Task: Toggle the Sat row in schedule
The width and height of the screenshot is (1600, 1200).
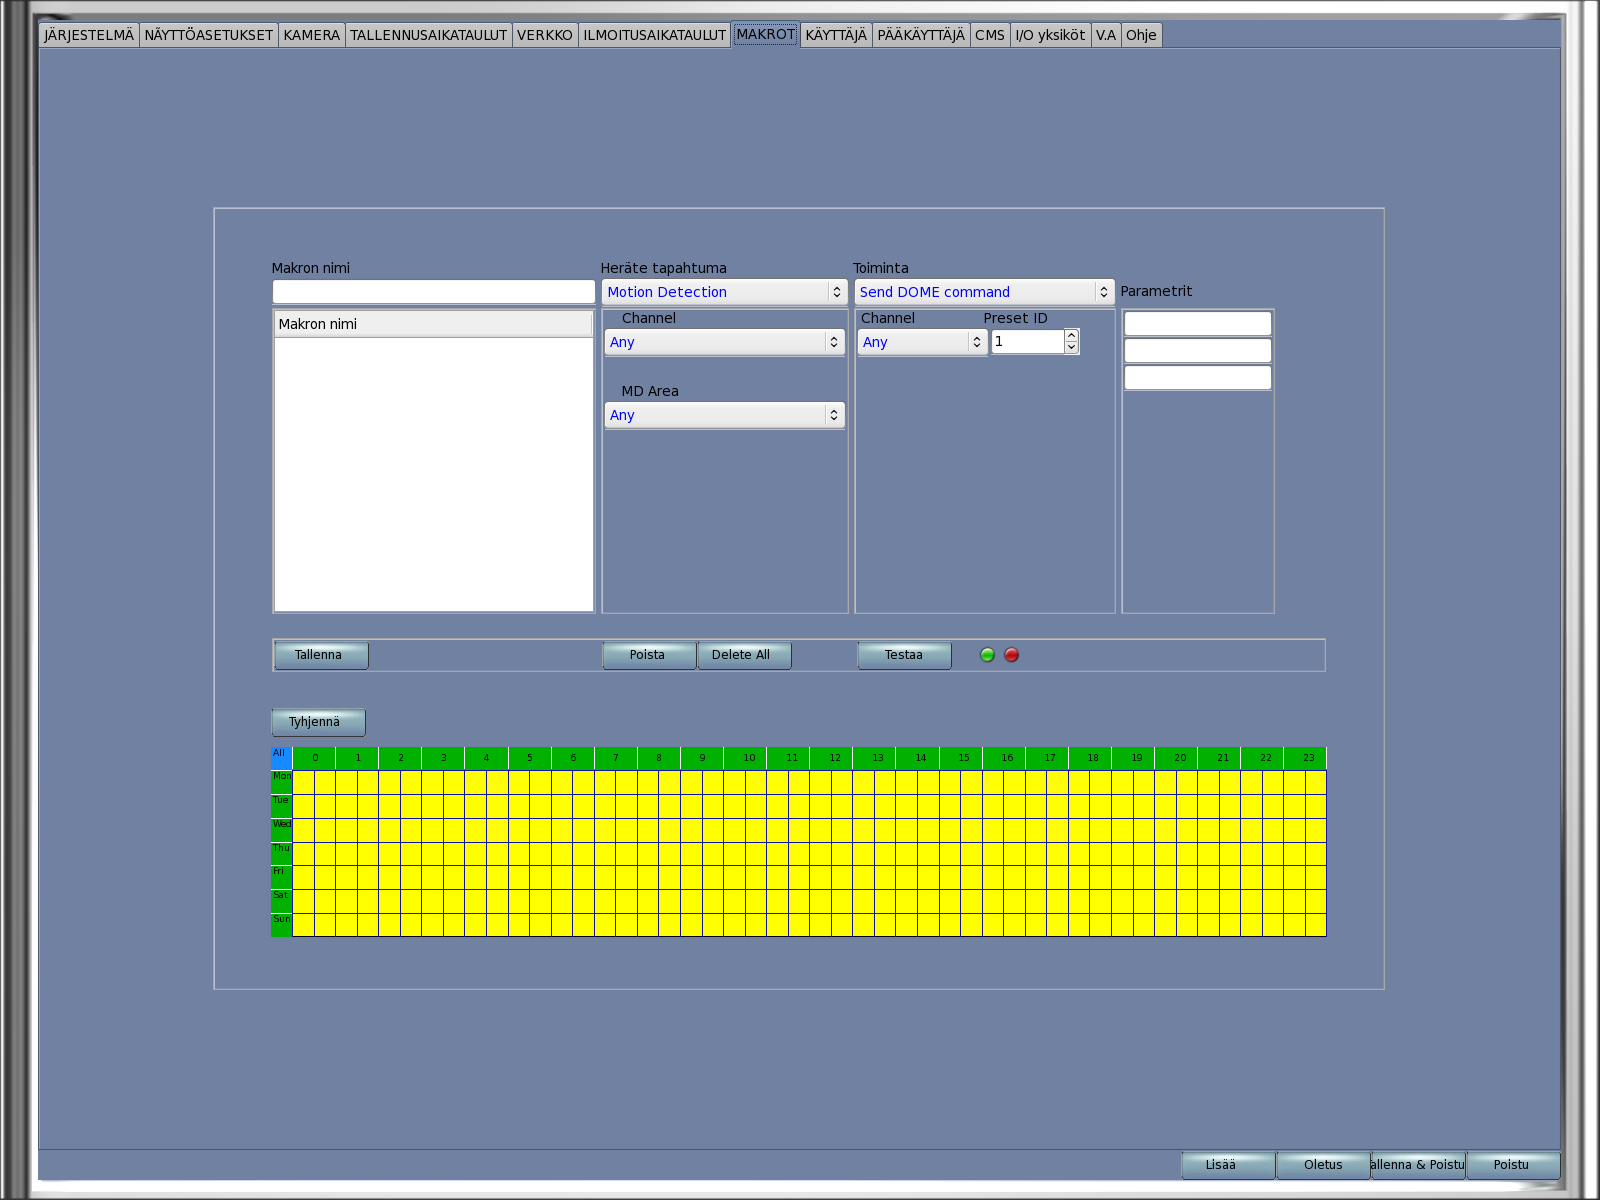Action: [281, 901]
